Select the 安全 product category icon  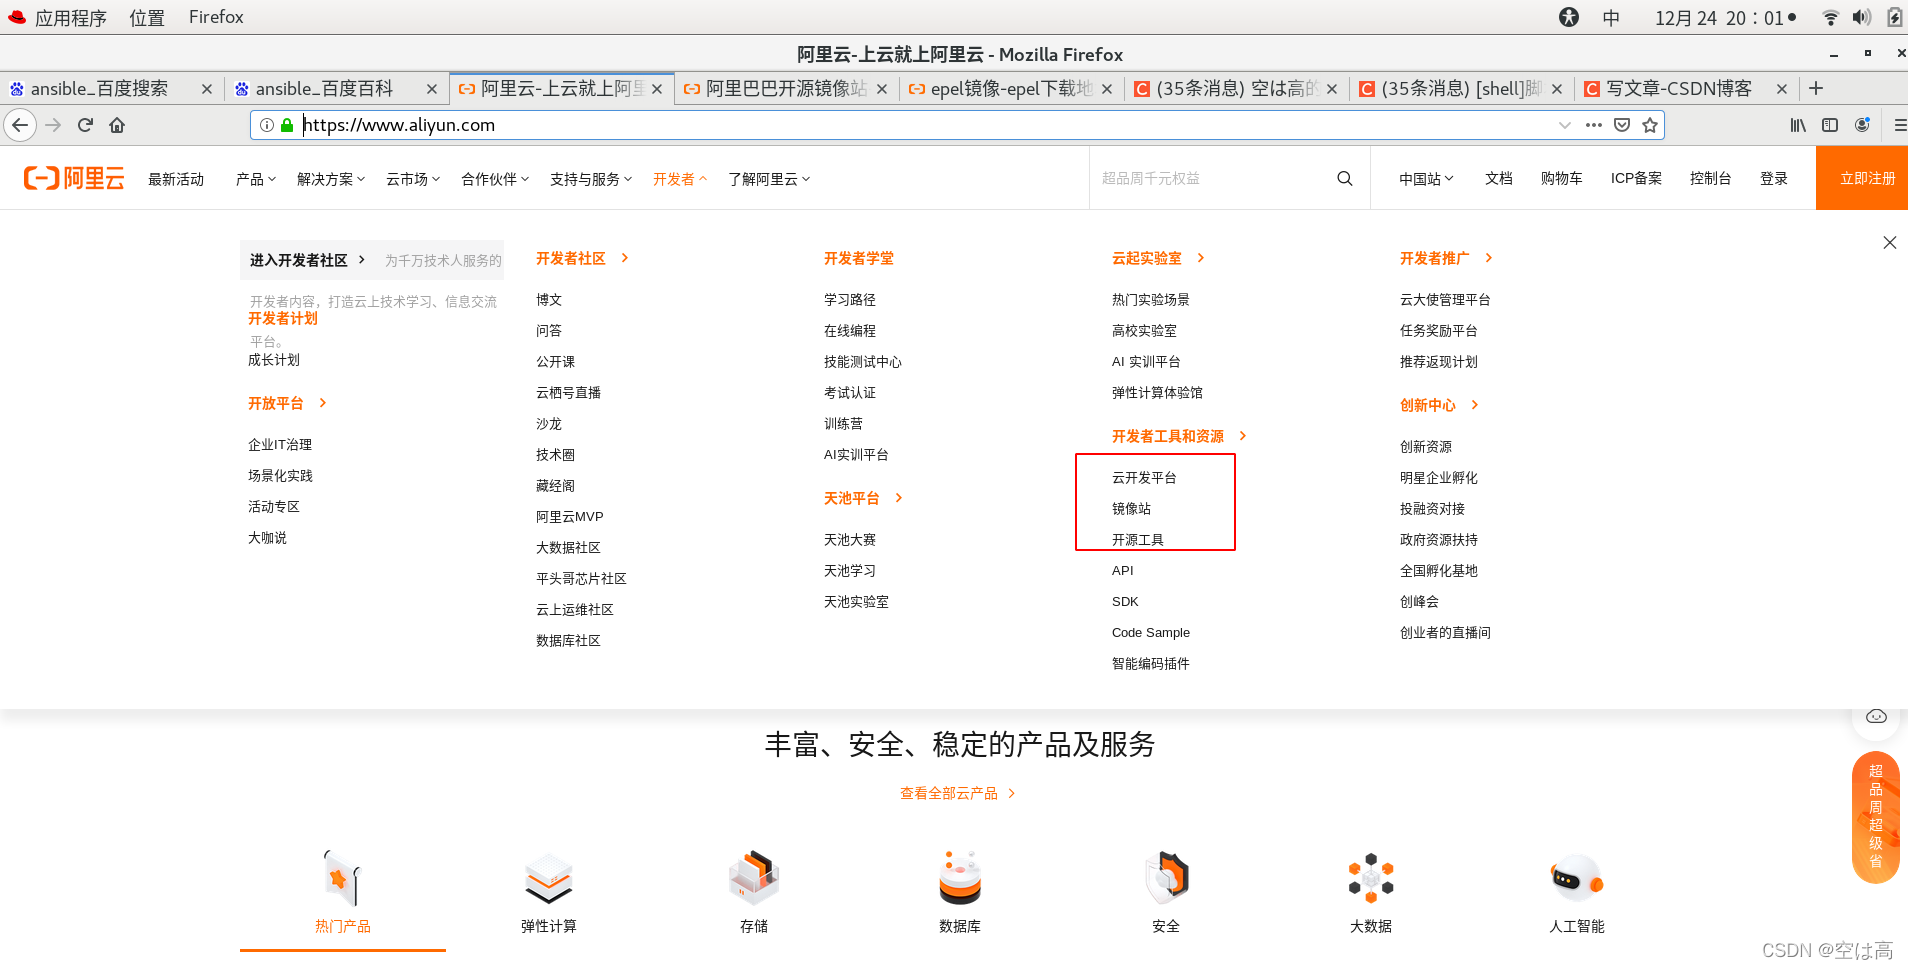coord(1166,879)
